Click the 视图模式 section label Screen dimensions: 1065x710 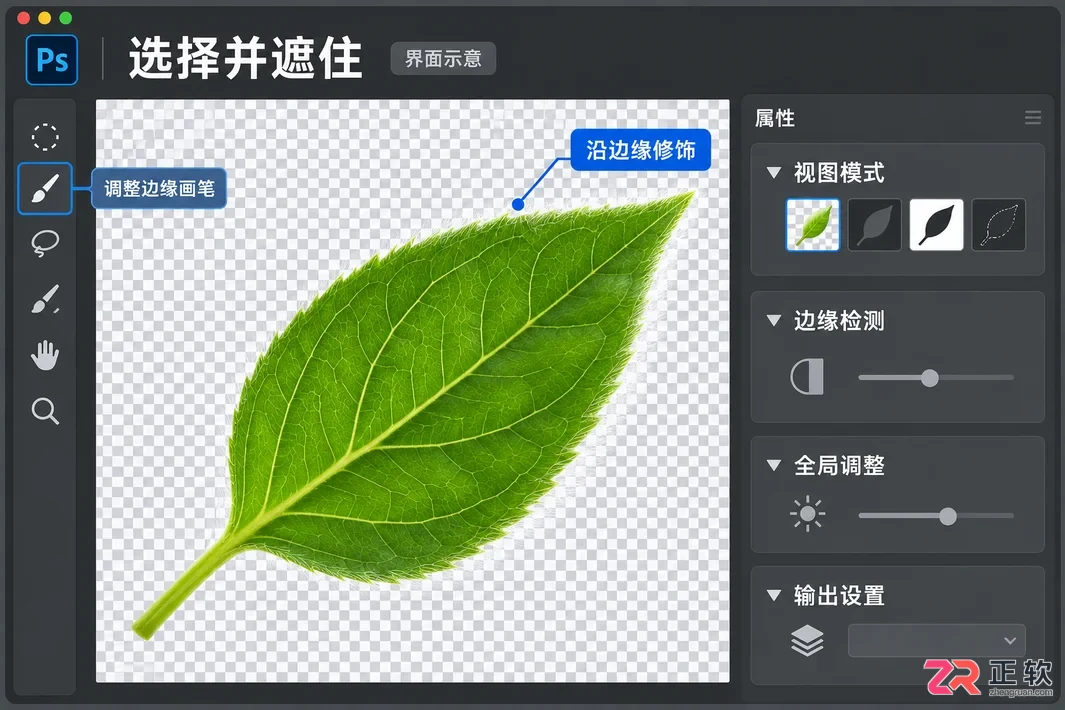pos(839,173)
